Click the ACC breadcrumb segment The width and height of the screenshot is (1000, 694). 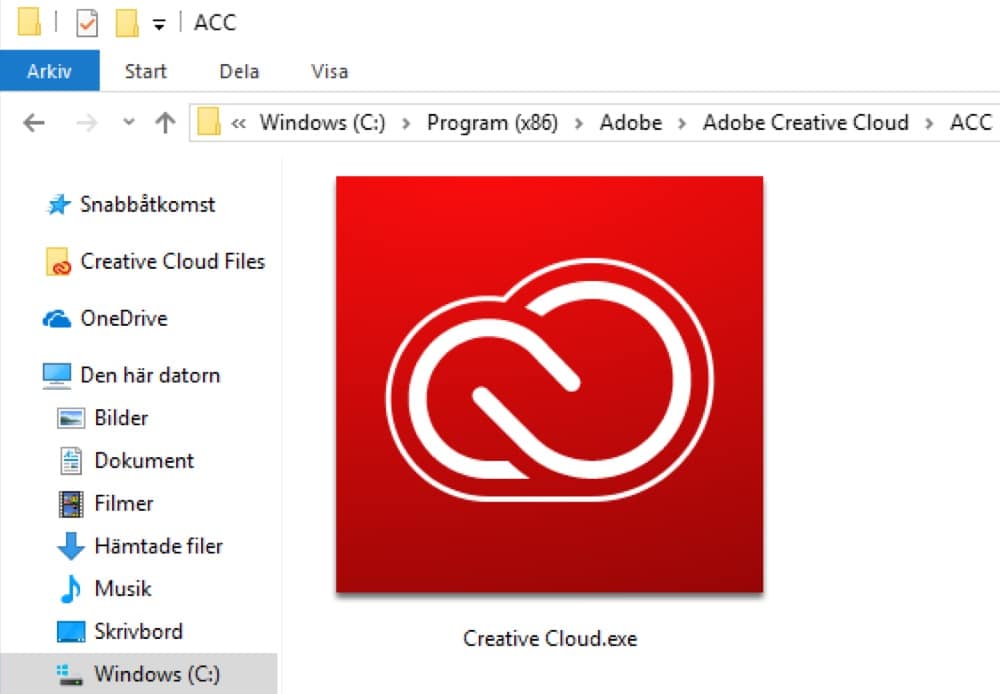pyautogui.click(x=971, y=122)
